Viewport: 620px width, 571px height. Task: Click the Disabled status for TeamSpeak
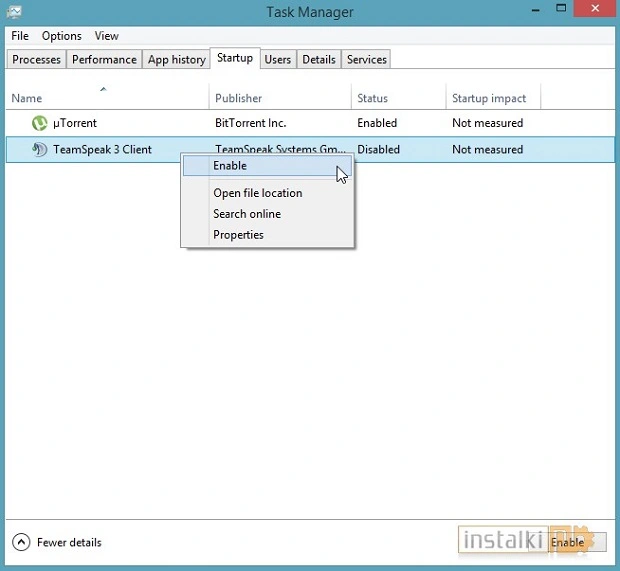pos(378,149)
